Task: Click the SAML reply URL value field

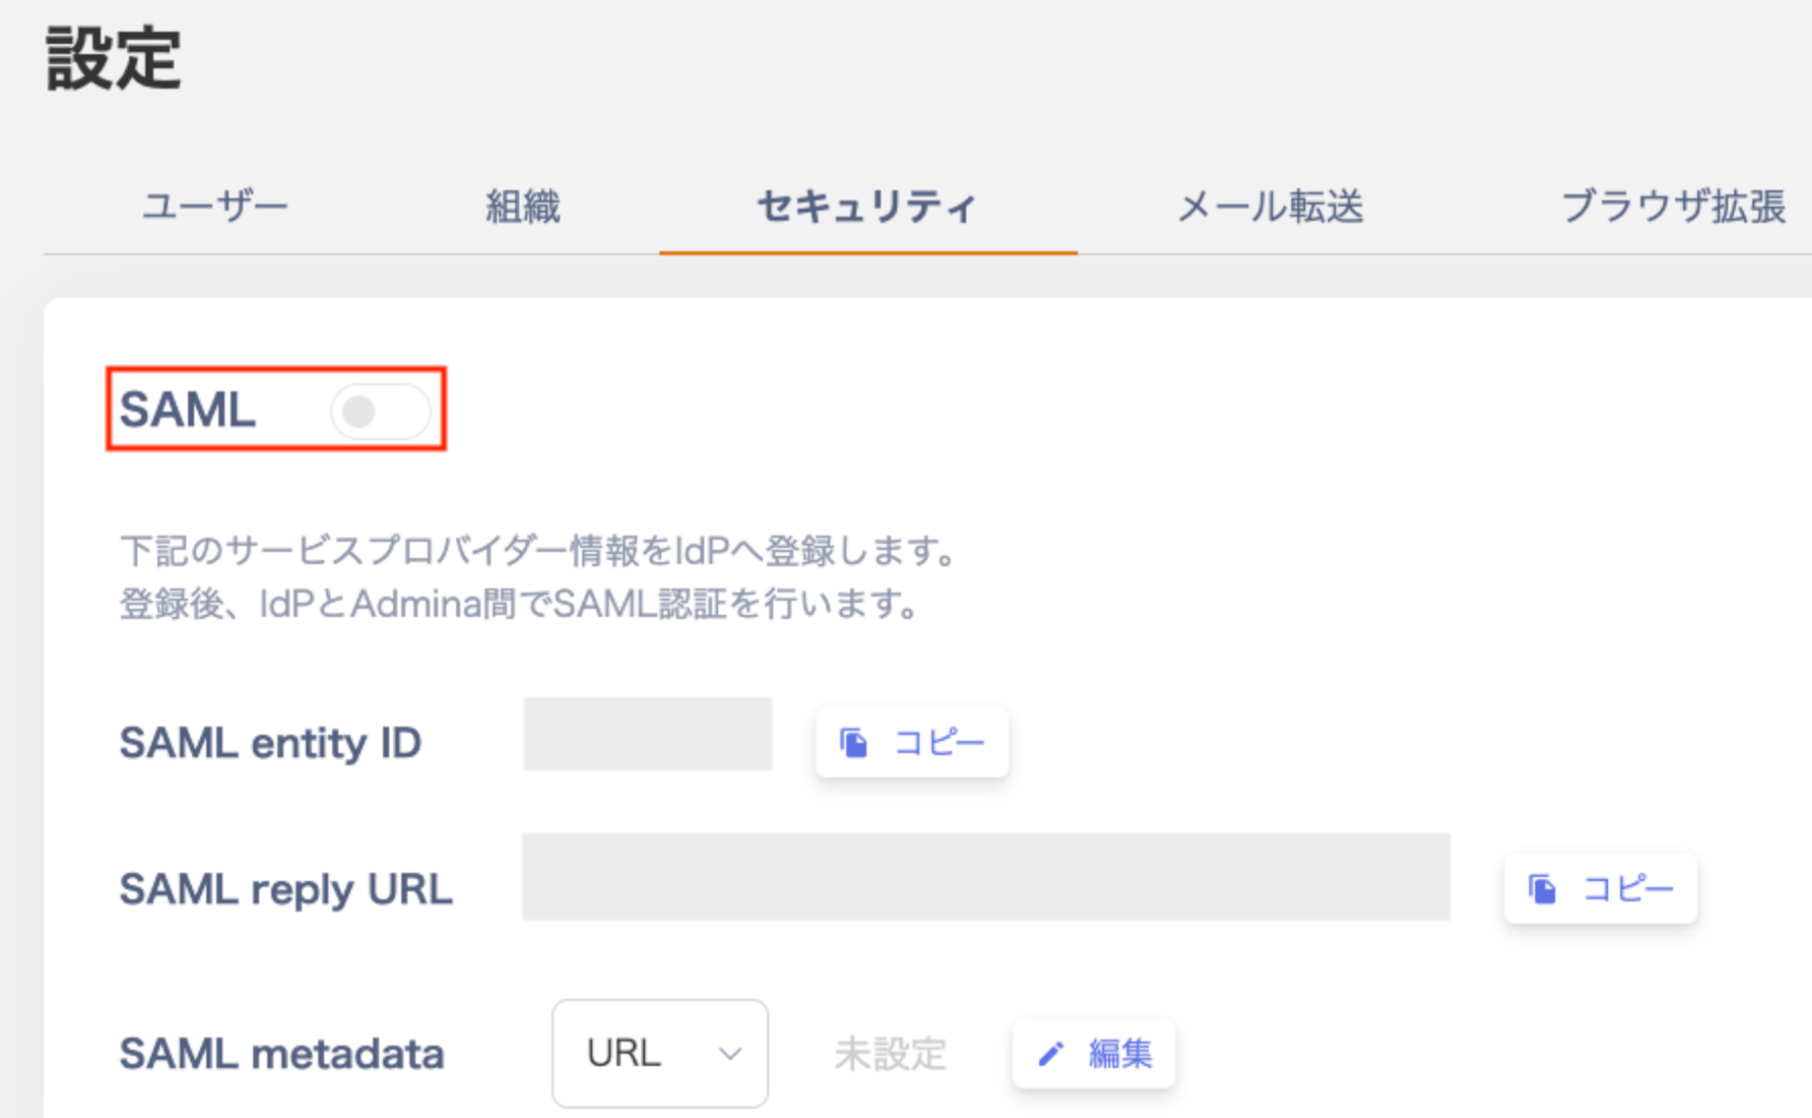Action: (x=986, y=877)
